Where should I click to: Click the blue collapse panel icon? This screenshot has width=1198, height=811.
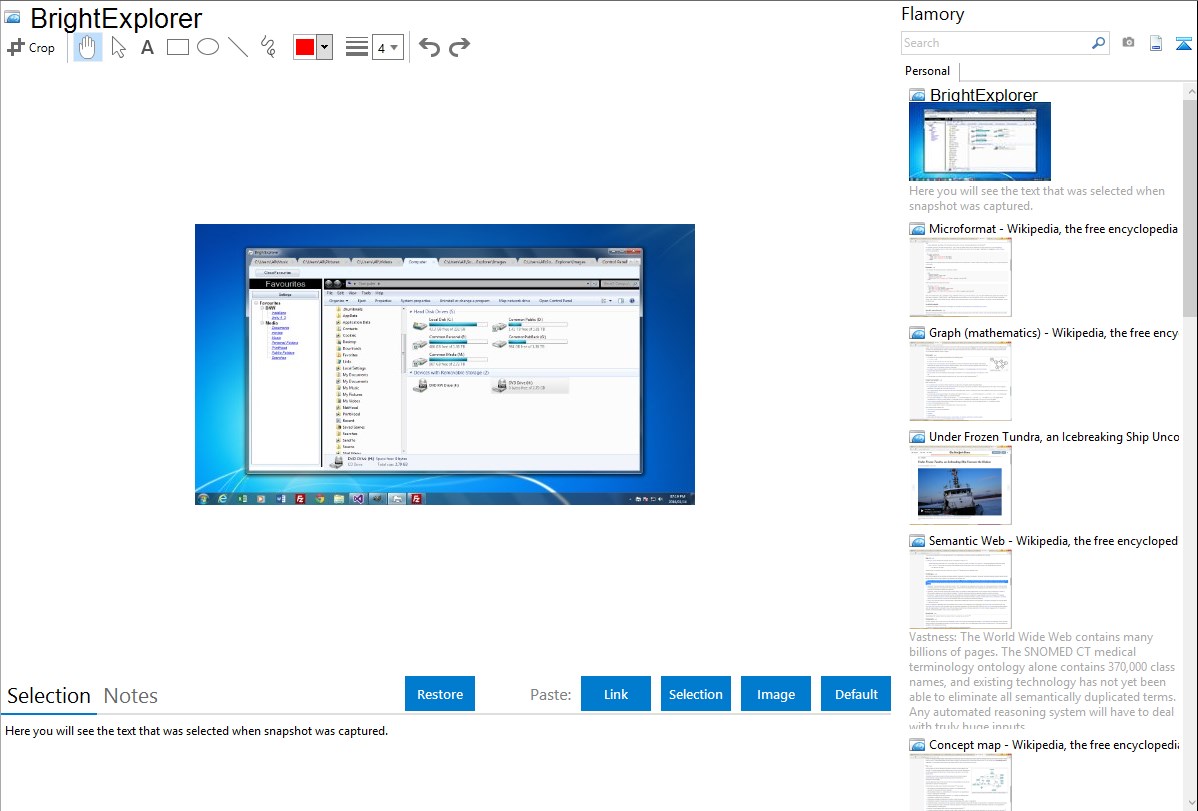pyautogui.click(x=1183, y=44)
